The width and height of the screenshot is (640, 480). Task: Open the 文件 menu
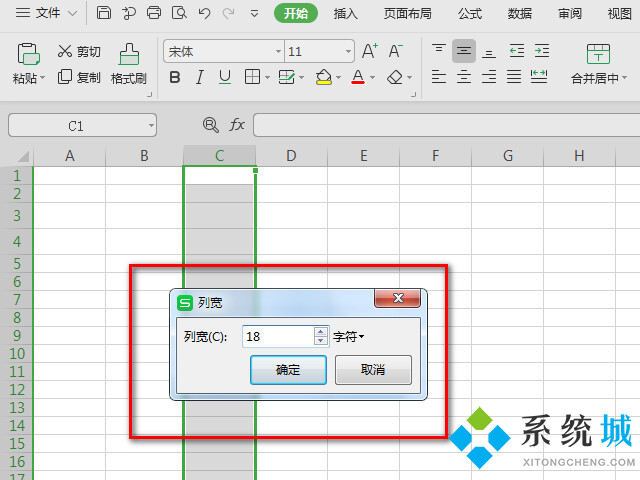[x=46, y=13]
